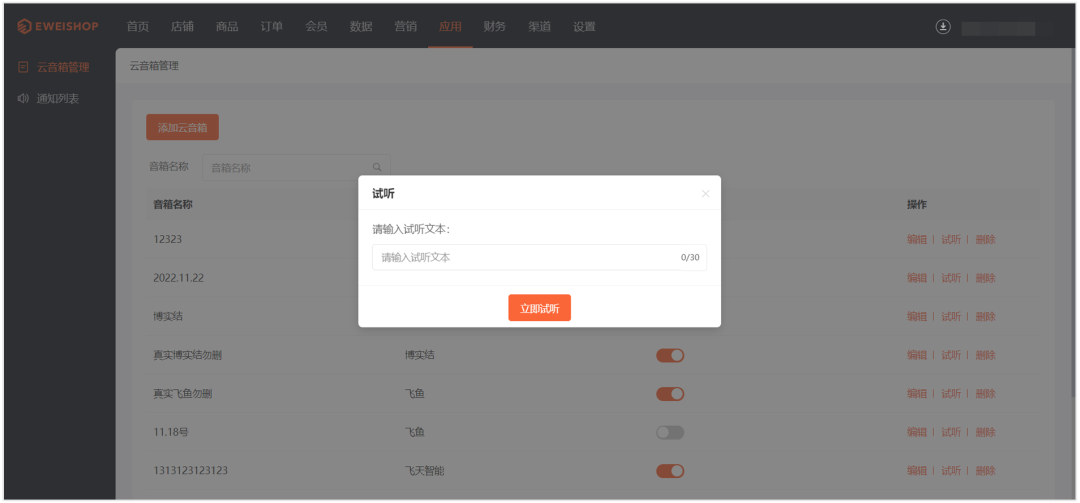Go to 订单 in navigation bar
Screen dimensions: 1080x503
tap(271, 27)
